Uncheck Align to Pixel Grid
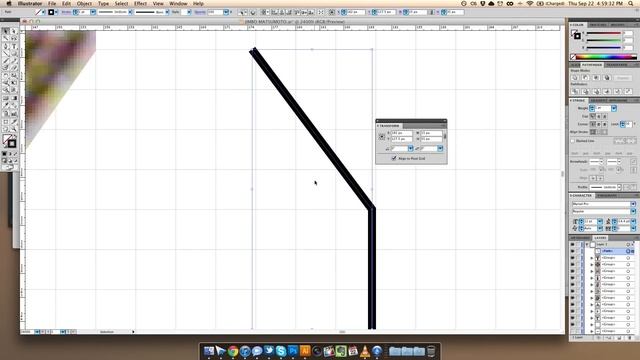640x360 pixels. point(394,158)
